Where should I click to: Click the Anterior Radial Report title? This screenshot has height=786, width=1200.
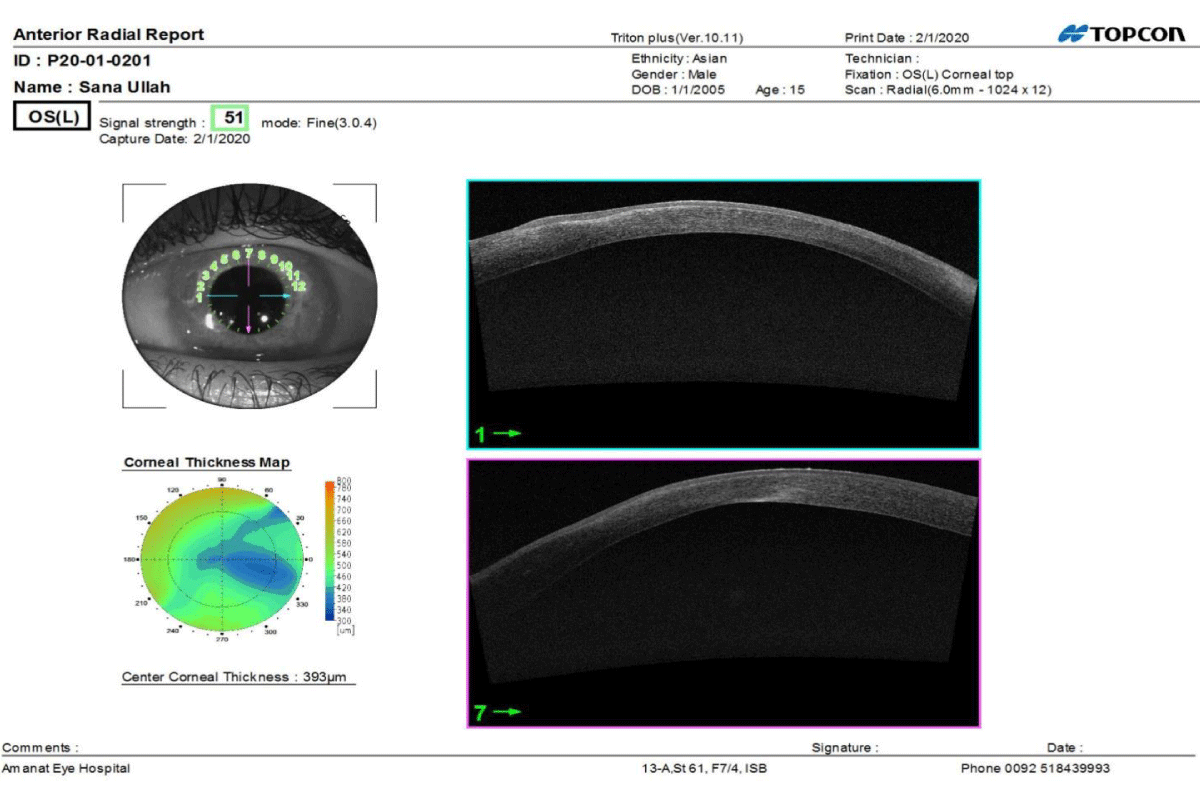(x=108, y=35)
